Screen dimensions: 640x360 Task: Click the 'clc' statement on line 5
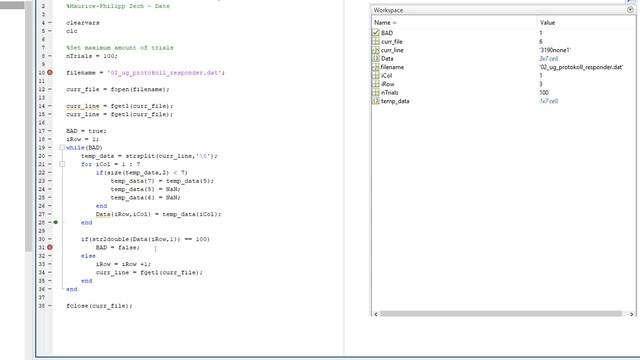coord(72,31)
